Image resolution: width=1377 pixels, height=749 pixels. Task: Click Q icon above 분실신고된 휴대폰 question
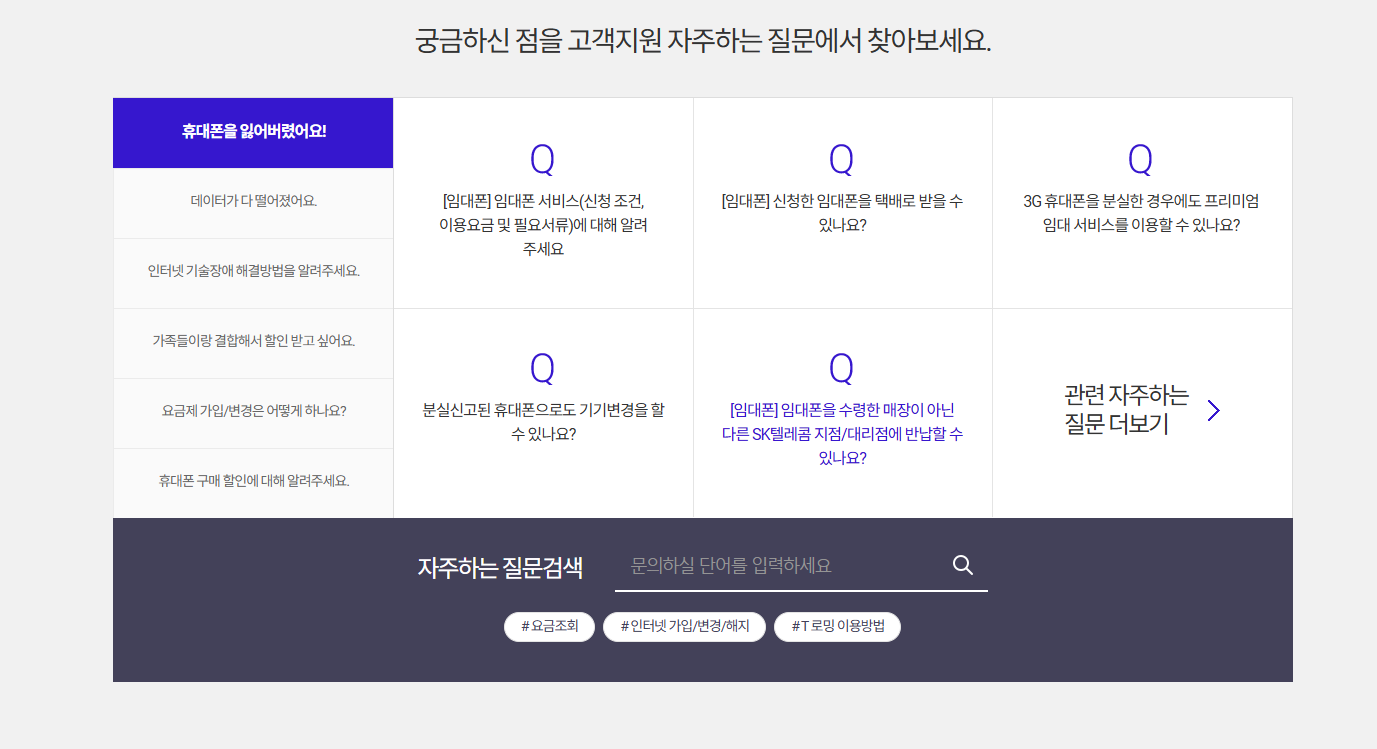[x=542, y=369]
